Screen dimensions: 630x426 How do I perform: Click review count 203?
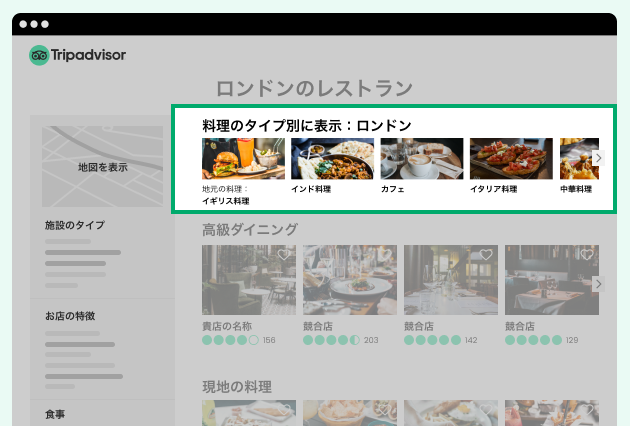click(371, 340)
